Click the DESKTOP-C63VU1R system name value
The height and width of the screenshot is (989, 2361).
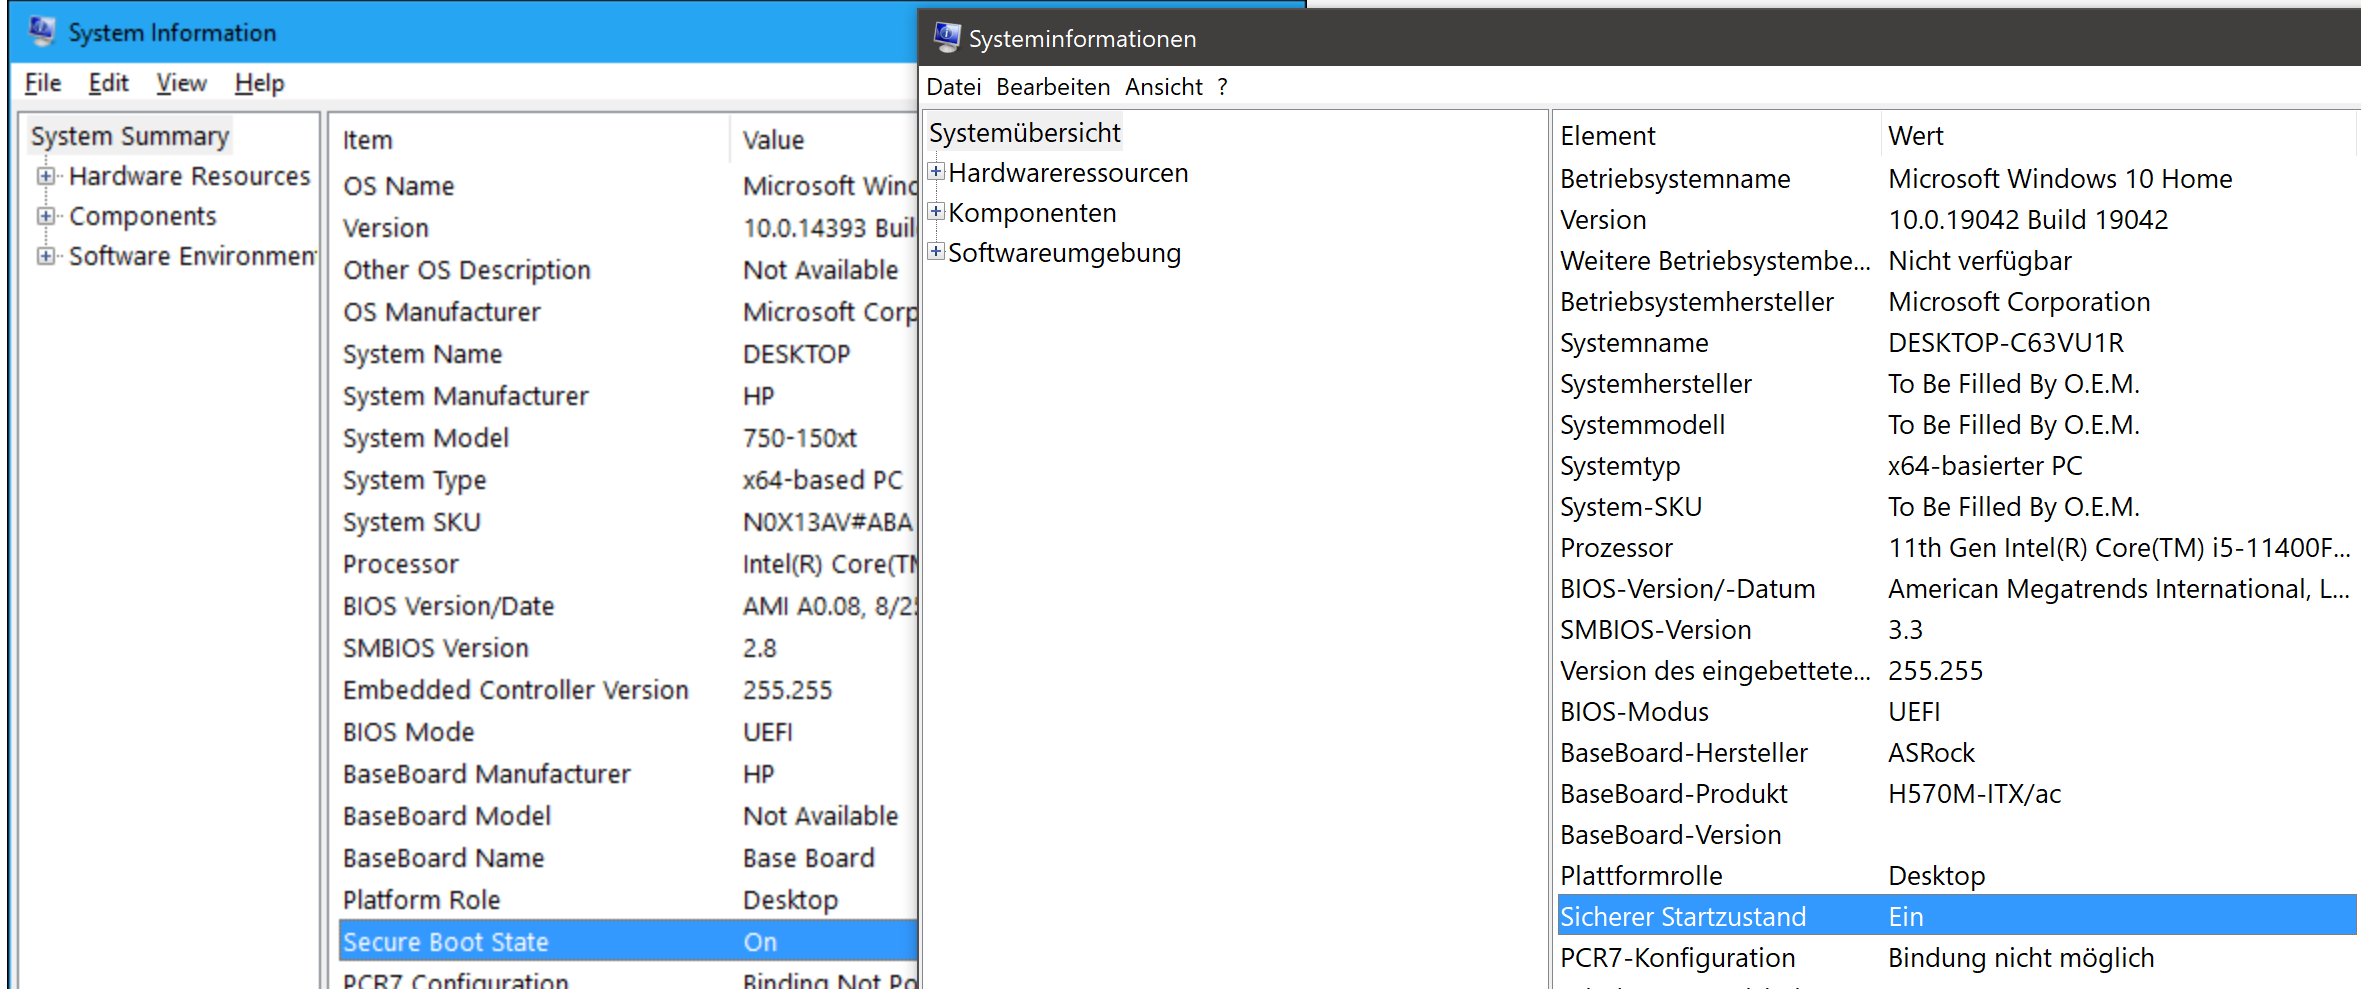click(x=2006, y=343)
